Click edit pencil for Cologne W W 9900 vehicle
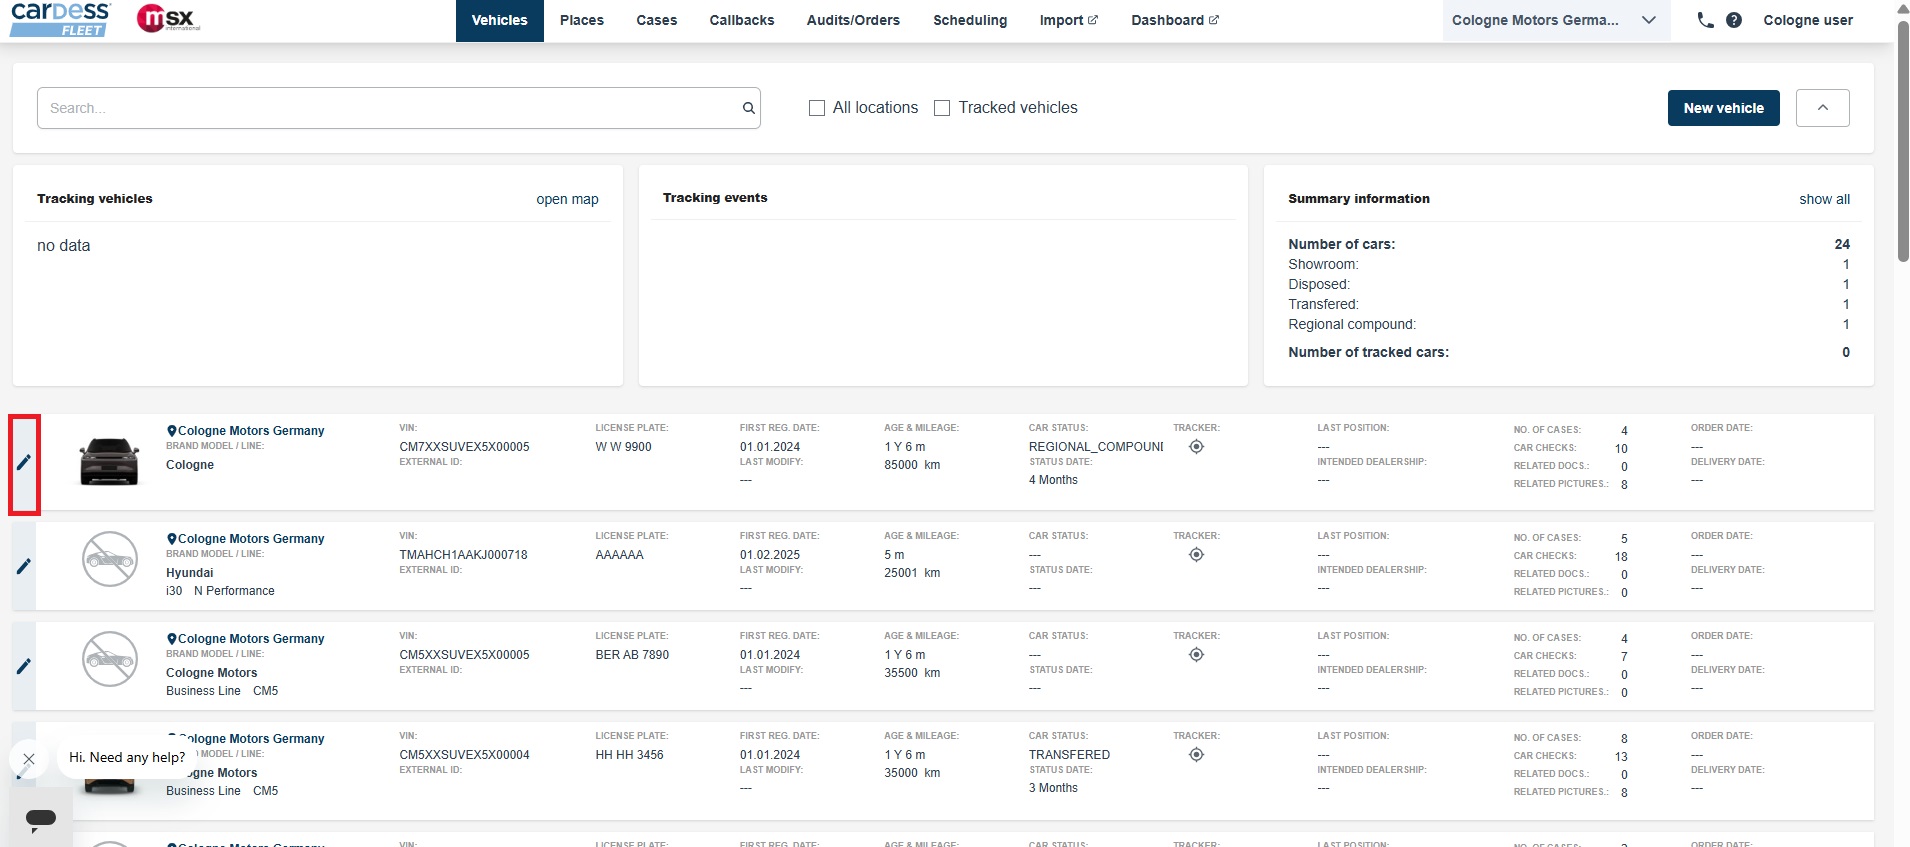Screen dimensions: 1910x847 point(24,462)
